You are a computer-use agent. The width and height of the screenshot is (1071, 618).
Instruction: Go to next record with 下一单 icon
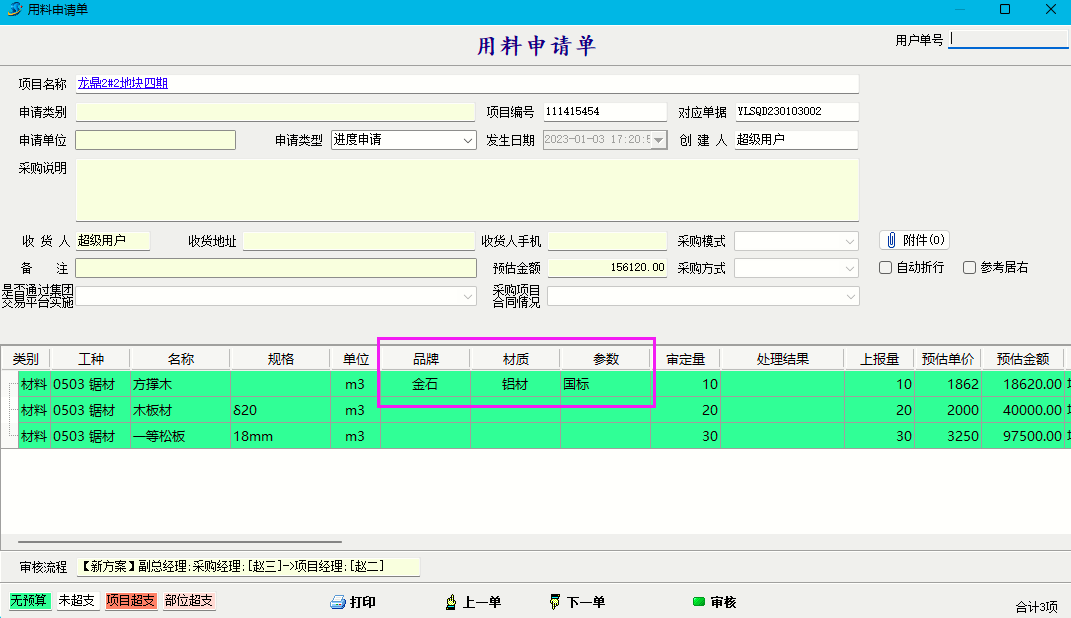coord(555,602)
